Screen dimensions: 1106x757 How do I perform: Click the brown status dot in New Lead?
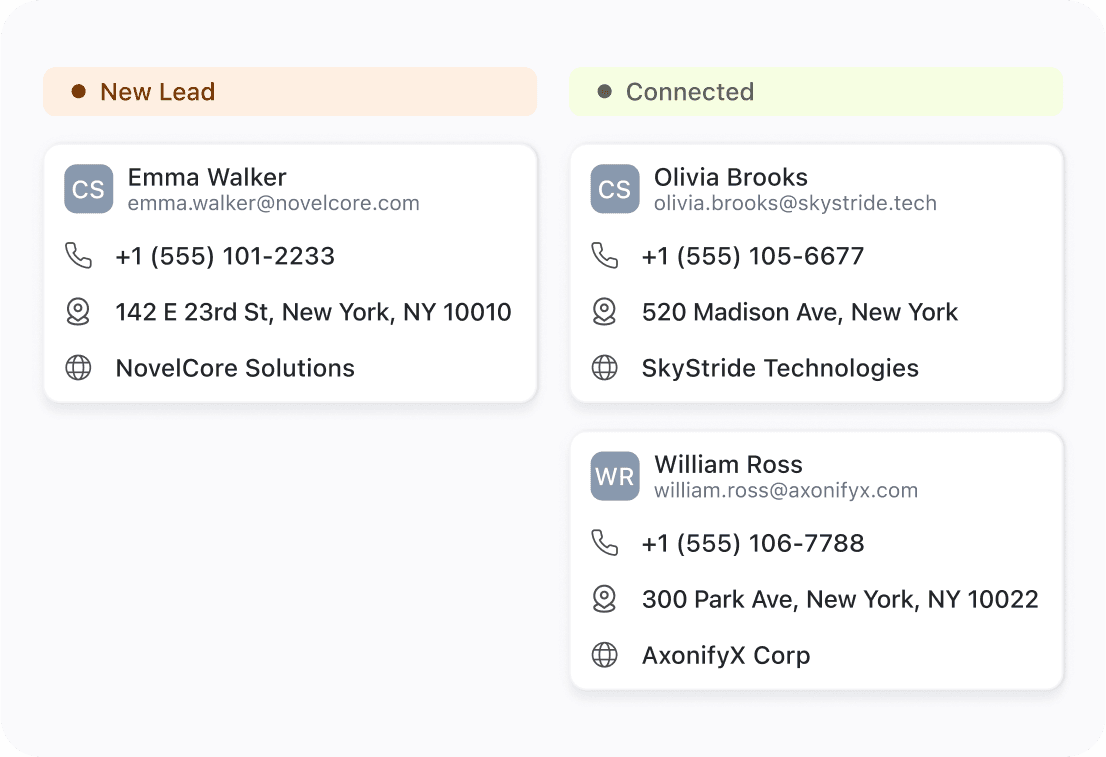point(79,91)
